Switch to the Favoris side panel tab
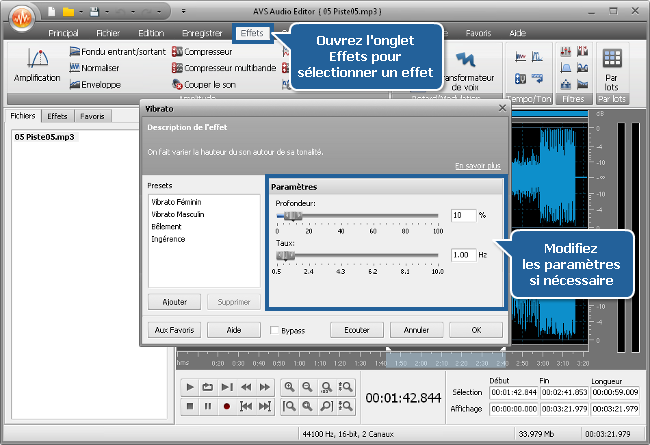The height and width of the screenshot is (445, 650). pyautogui.click(x=93, y=116)
